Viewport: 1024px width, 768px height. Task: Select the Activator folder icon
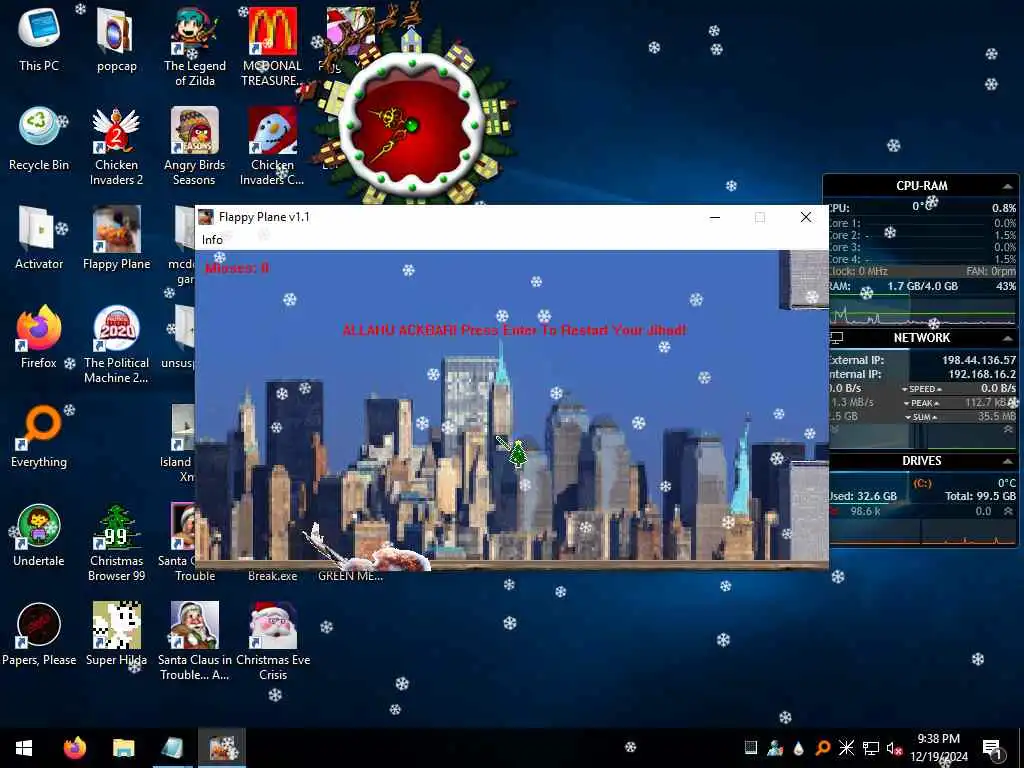click(39, 238)
